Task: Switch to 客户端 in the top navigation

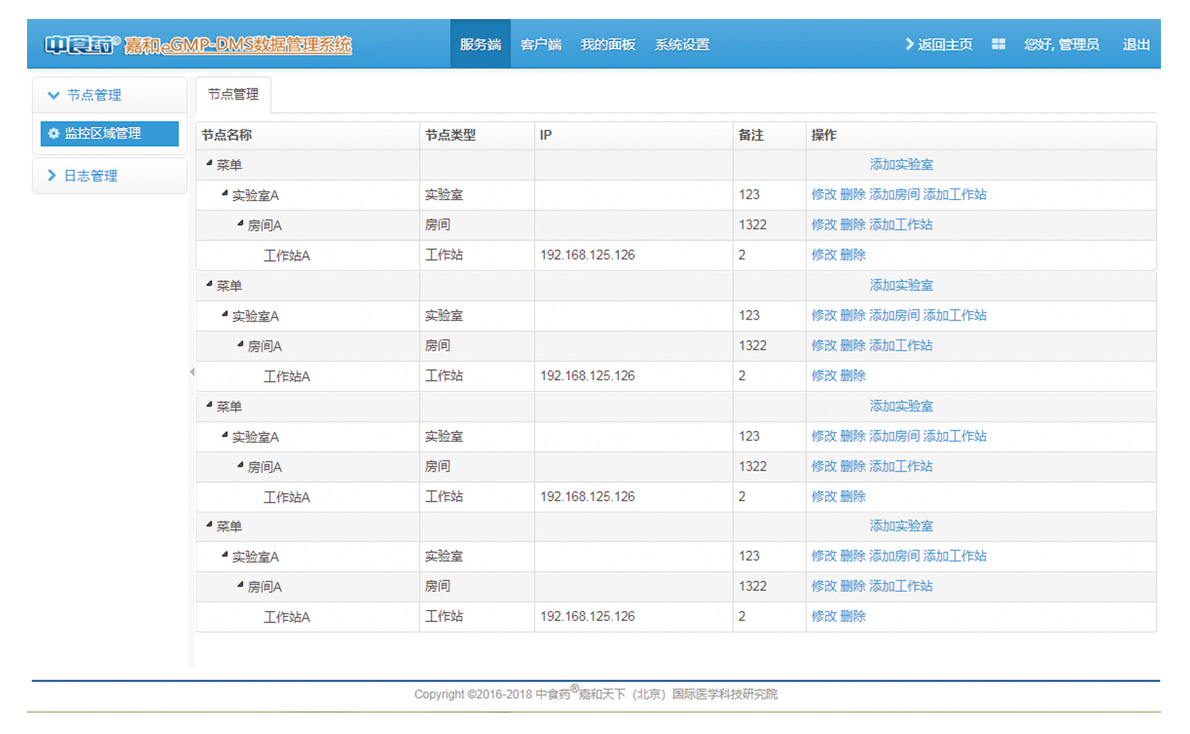Action: [541, 45]
